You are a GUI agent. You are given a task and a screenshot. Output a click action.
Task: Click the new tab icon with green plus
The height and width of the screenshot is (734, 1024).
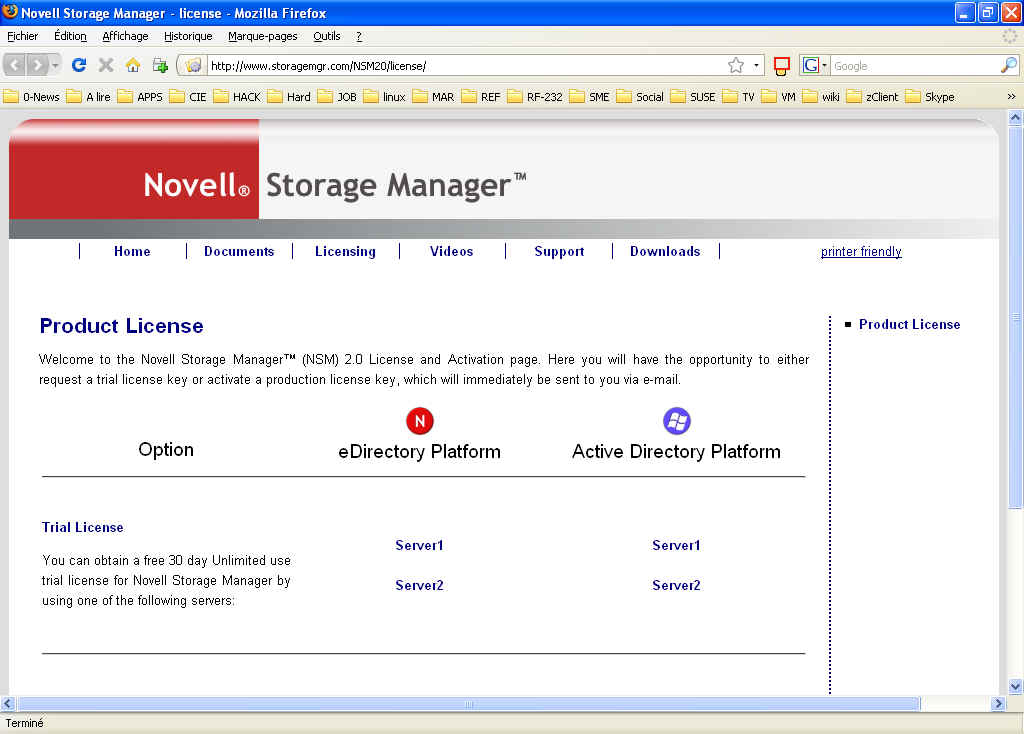tap(160, 65)
